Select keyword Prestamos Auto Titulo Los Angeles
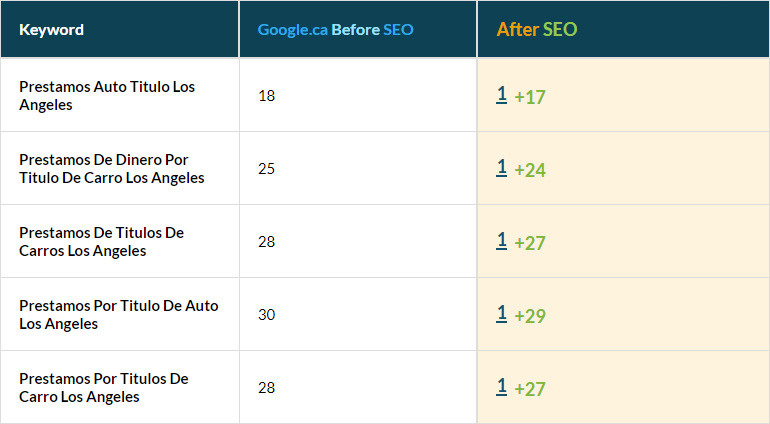Viewport: 770px width, 424px height. 107,96
